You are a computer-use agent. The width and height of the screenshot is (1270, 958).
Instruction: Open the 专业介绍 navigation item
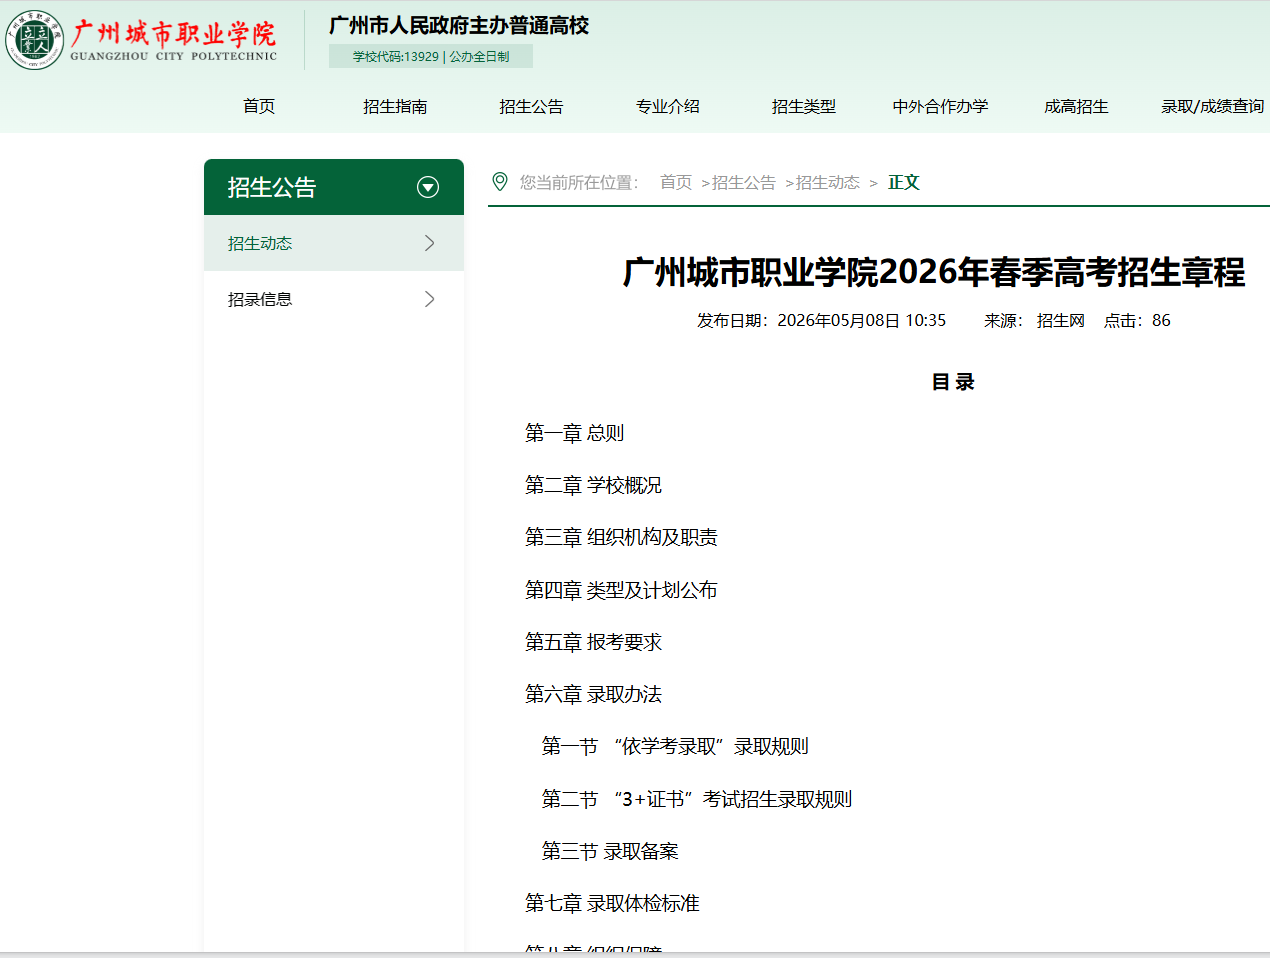668,106
